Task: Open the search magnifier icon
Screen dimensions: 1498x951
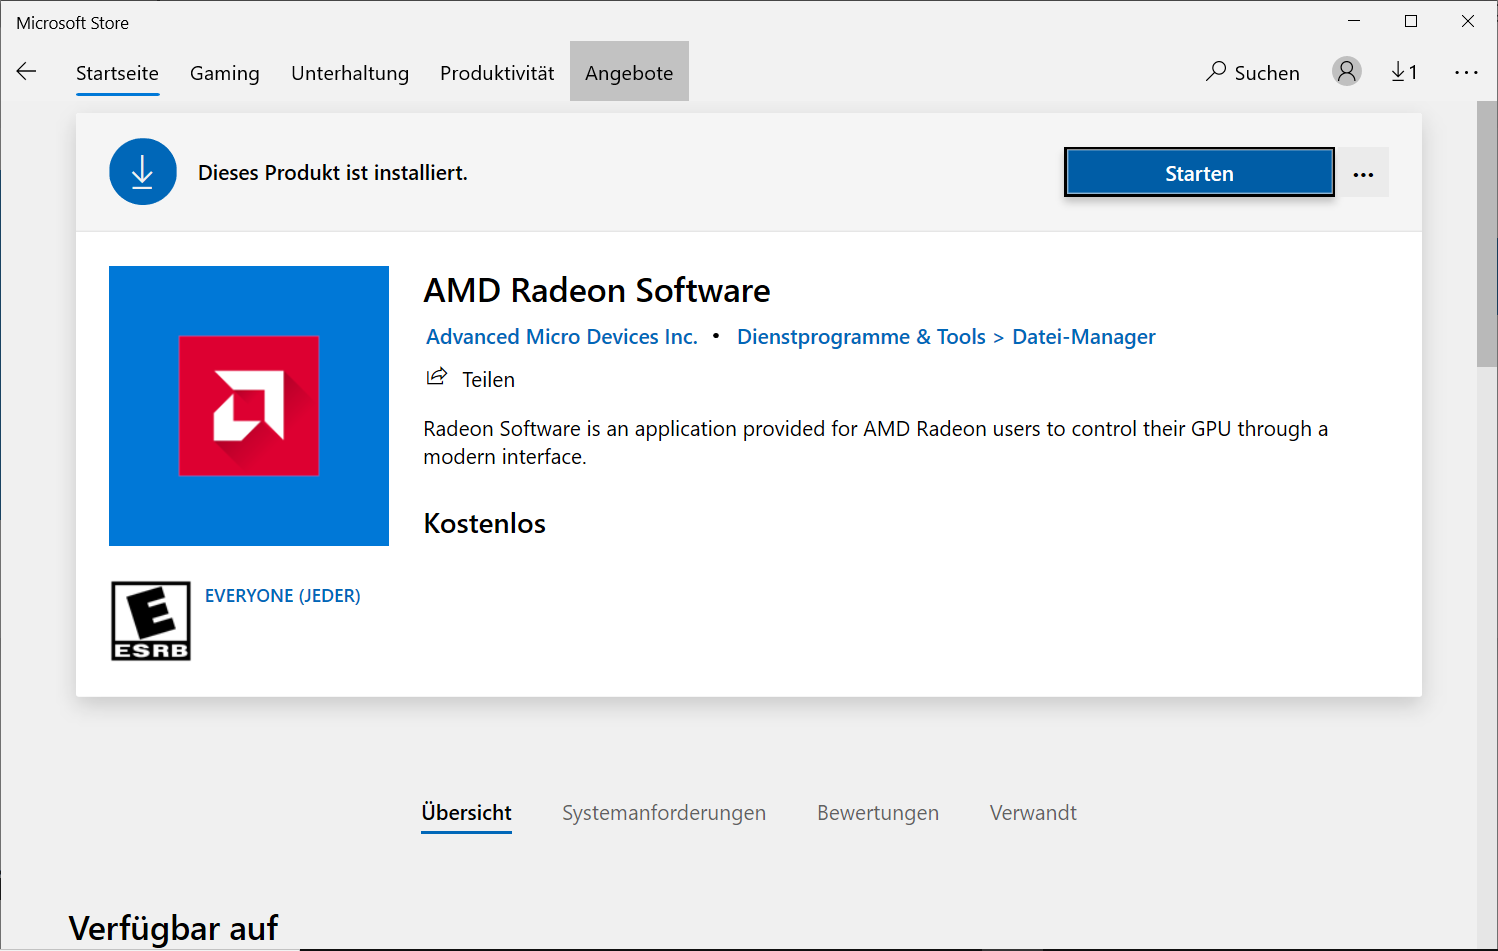Action: click(x=1216, y=71)
